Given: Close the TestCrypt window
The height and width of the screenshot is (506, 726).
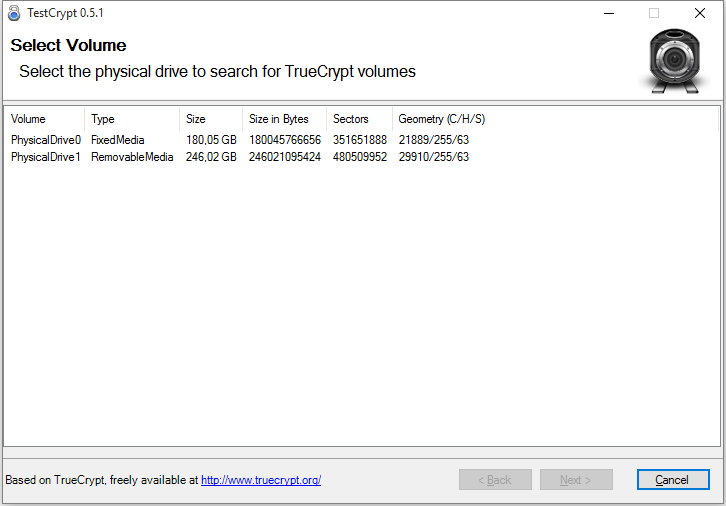Looking at the screenshot, I should click(x=700, y=13).
